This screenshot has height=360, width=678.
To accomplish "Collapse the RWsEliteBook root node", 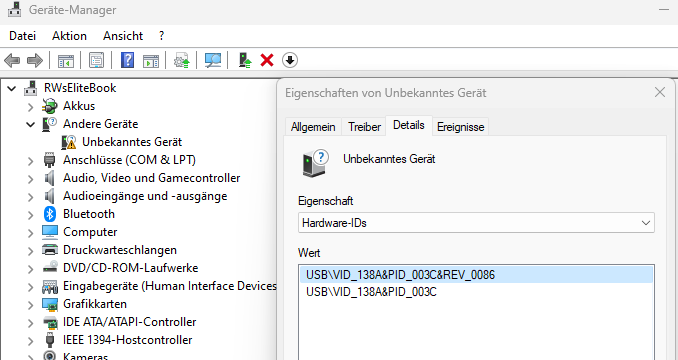I will pos(11,89).
